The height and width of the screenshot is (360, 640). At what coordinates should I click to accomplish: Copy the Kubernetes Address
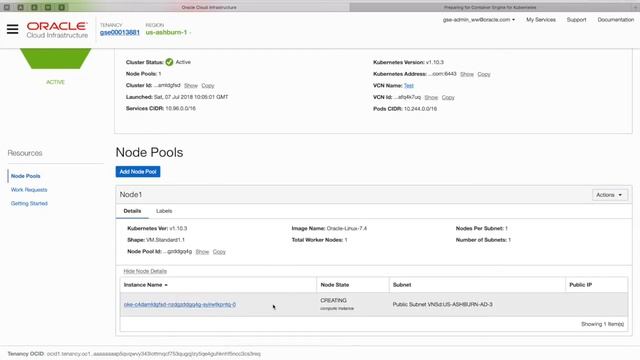click(484, 74)
